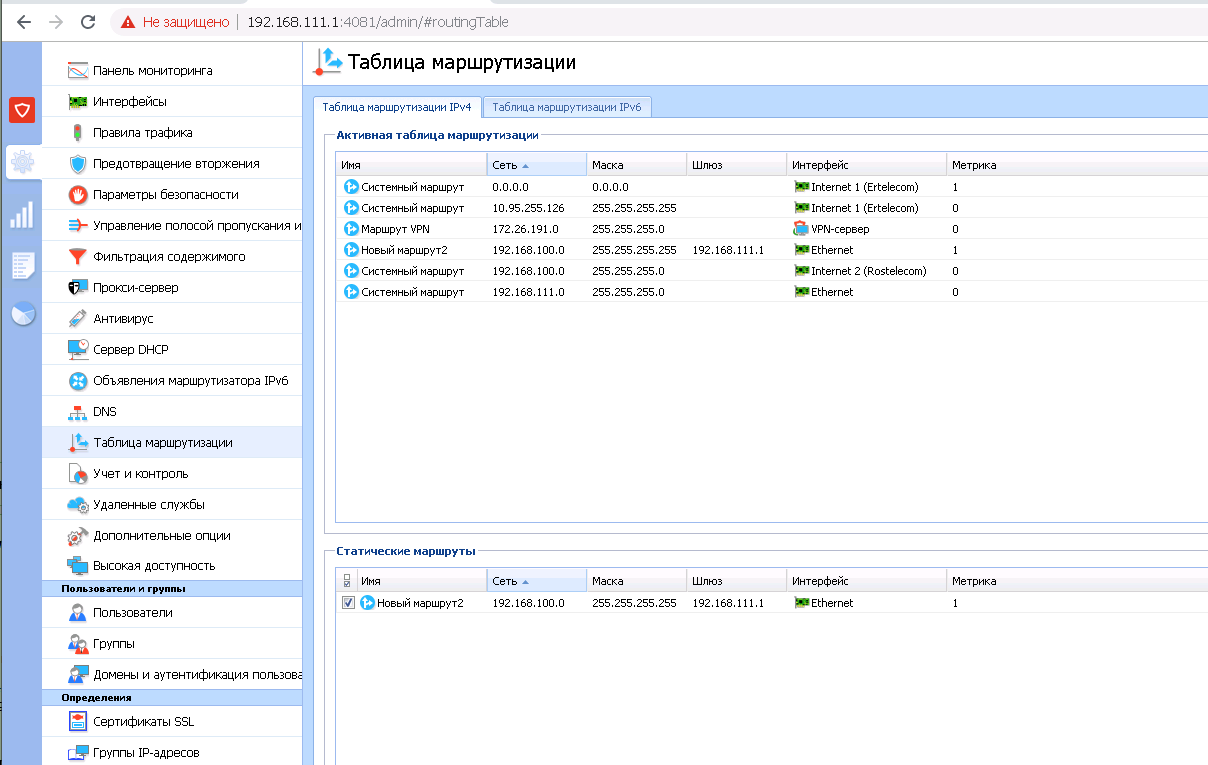Click gateway 192.168.111.1 in static routes

point(728,603)
